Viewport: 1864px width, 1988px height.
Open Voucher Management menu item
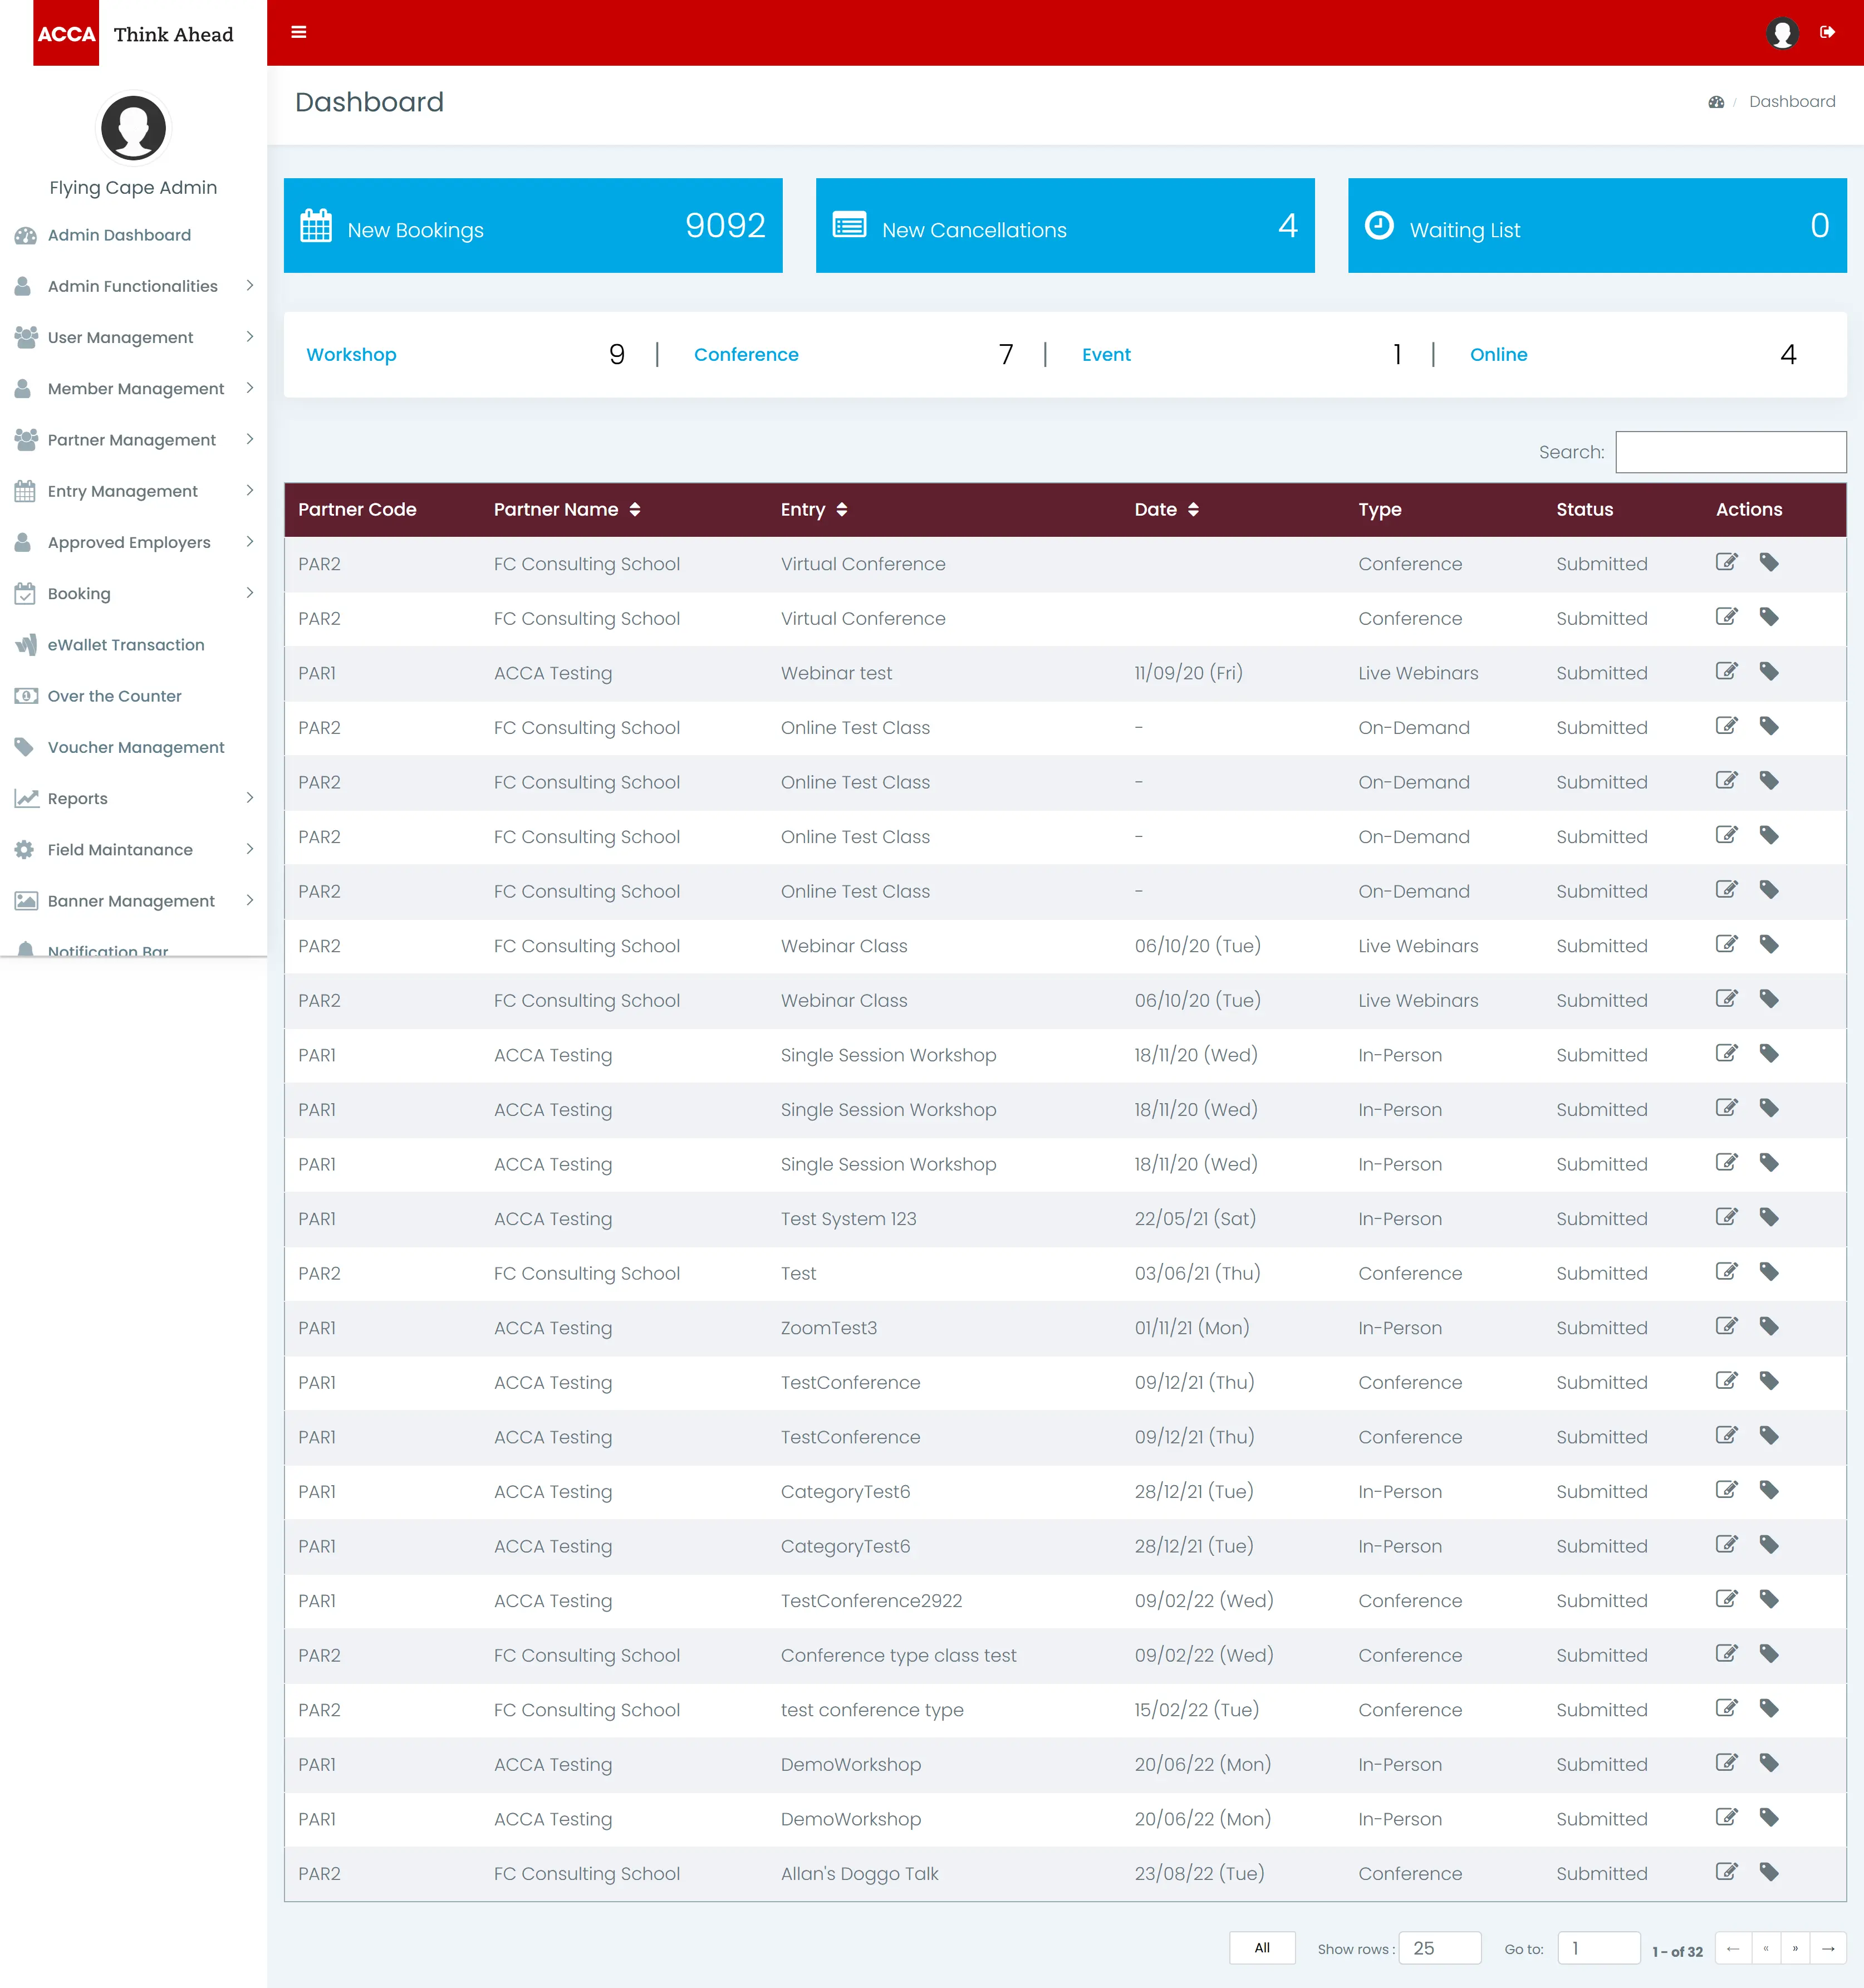click(136, 747)
